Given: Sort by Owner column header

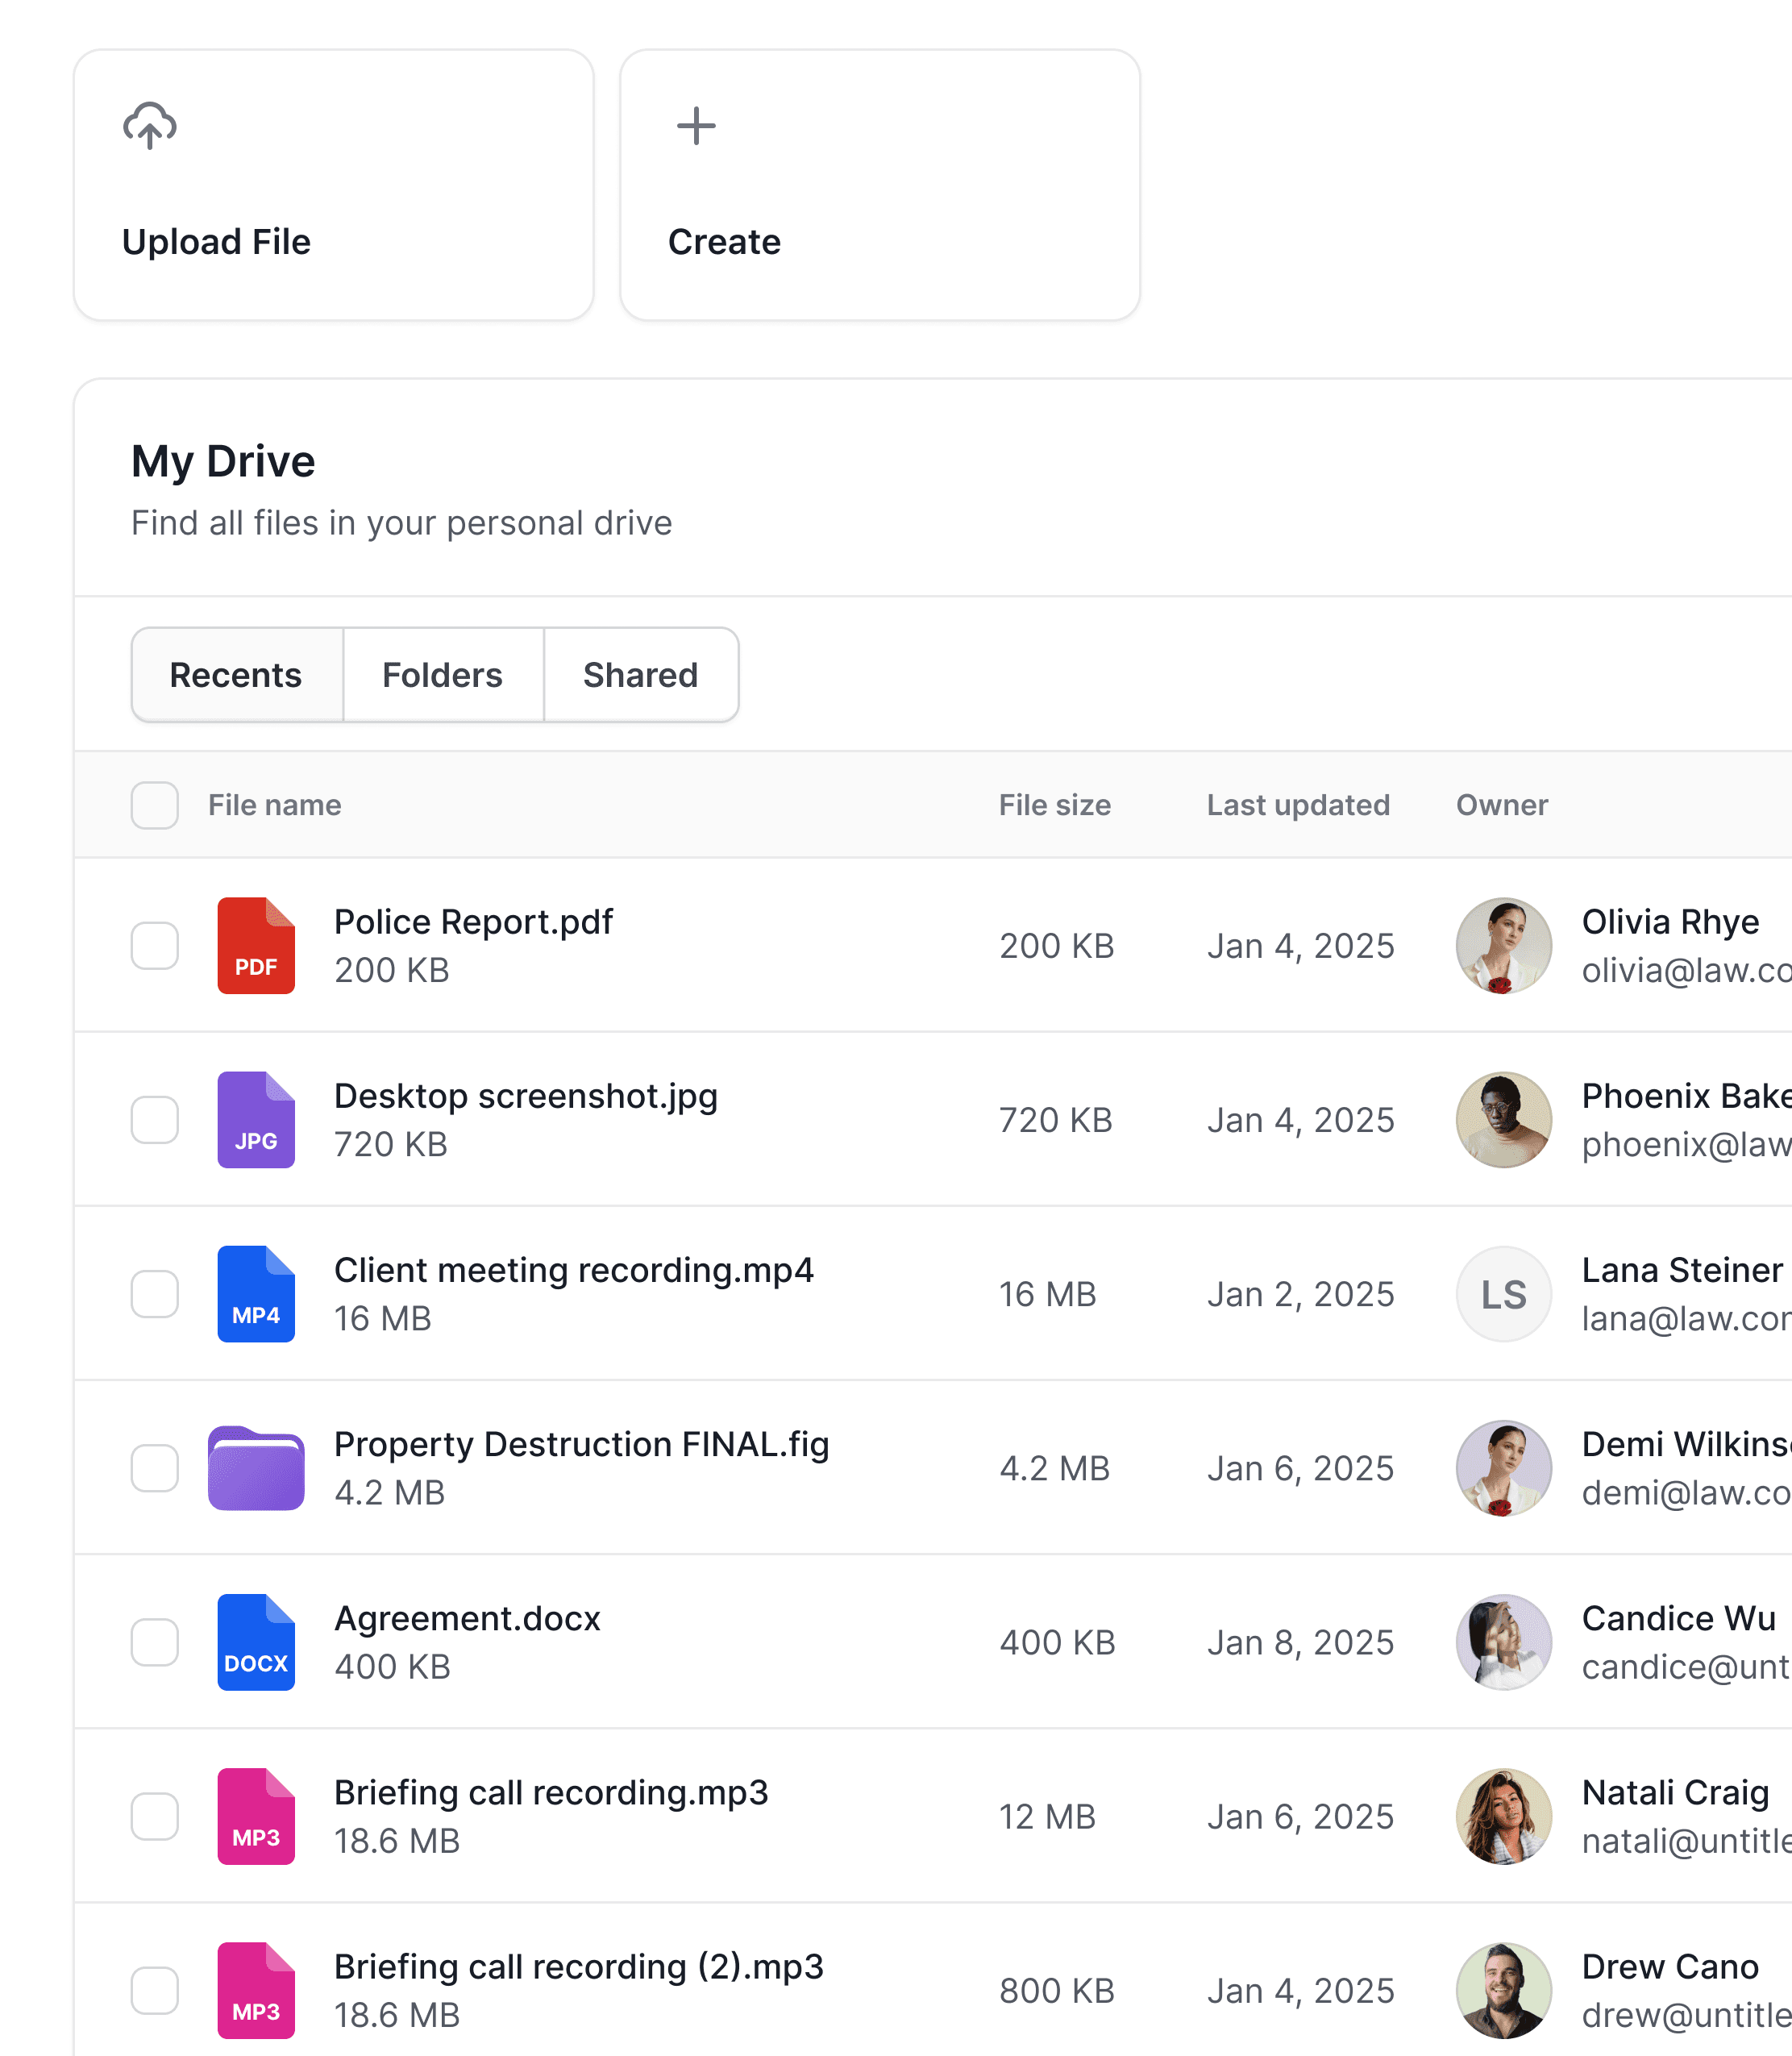Looking at the screenshot, I should pyautogui.click(x=1502, y=805).
